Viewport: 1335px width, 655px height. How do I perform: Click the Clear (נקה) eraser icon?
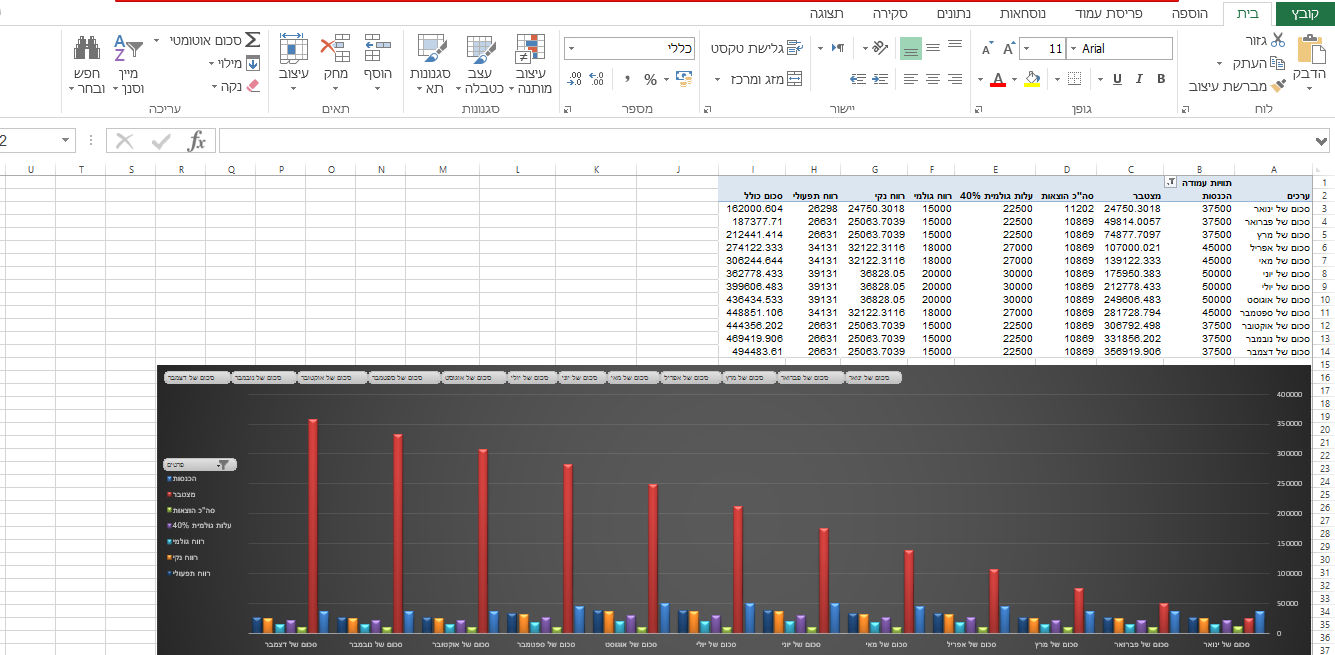[252, 86]
